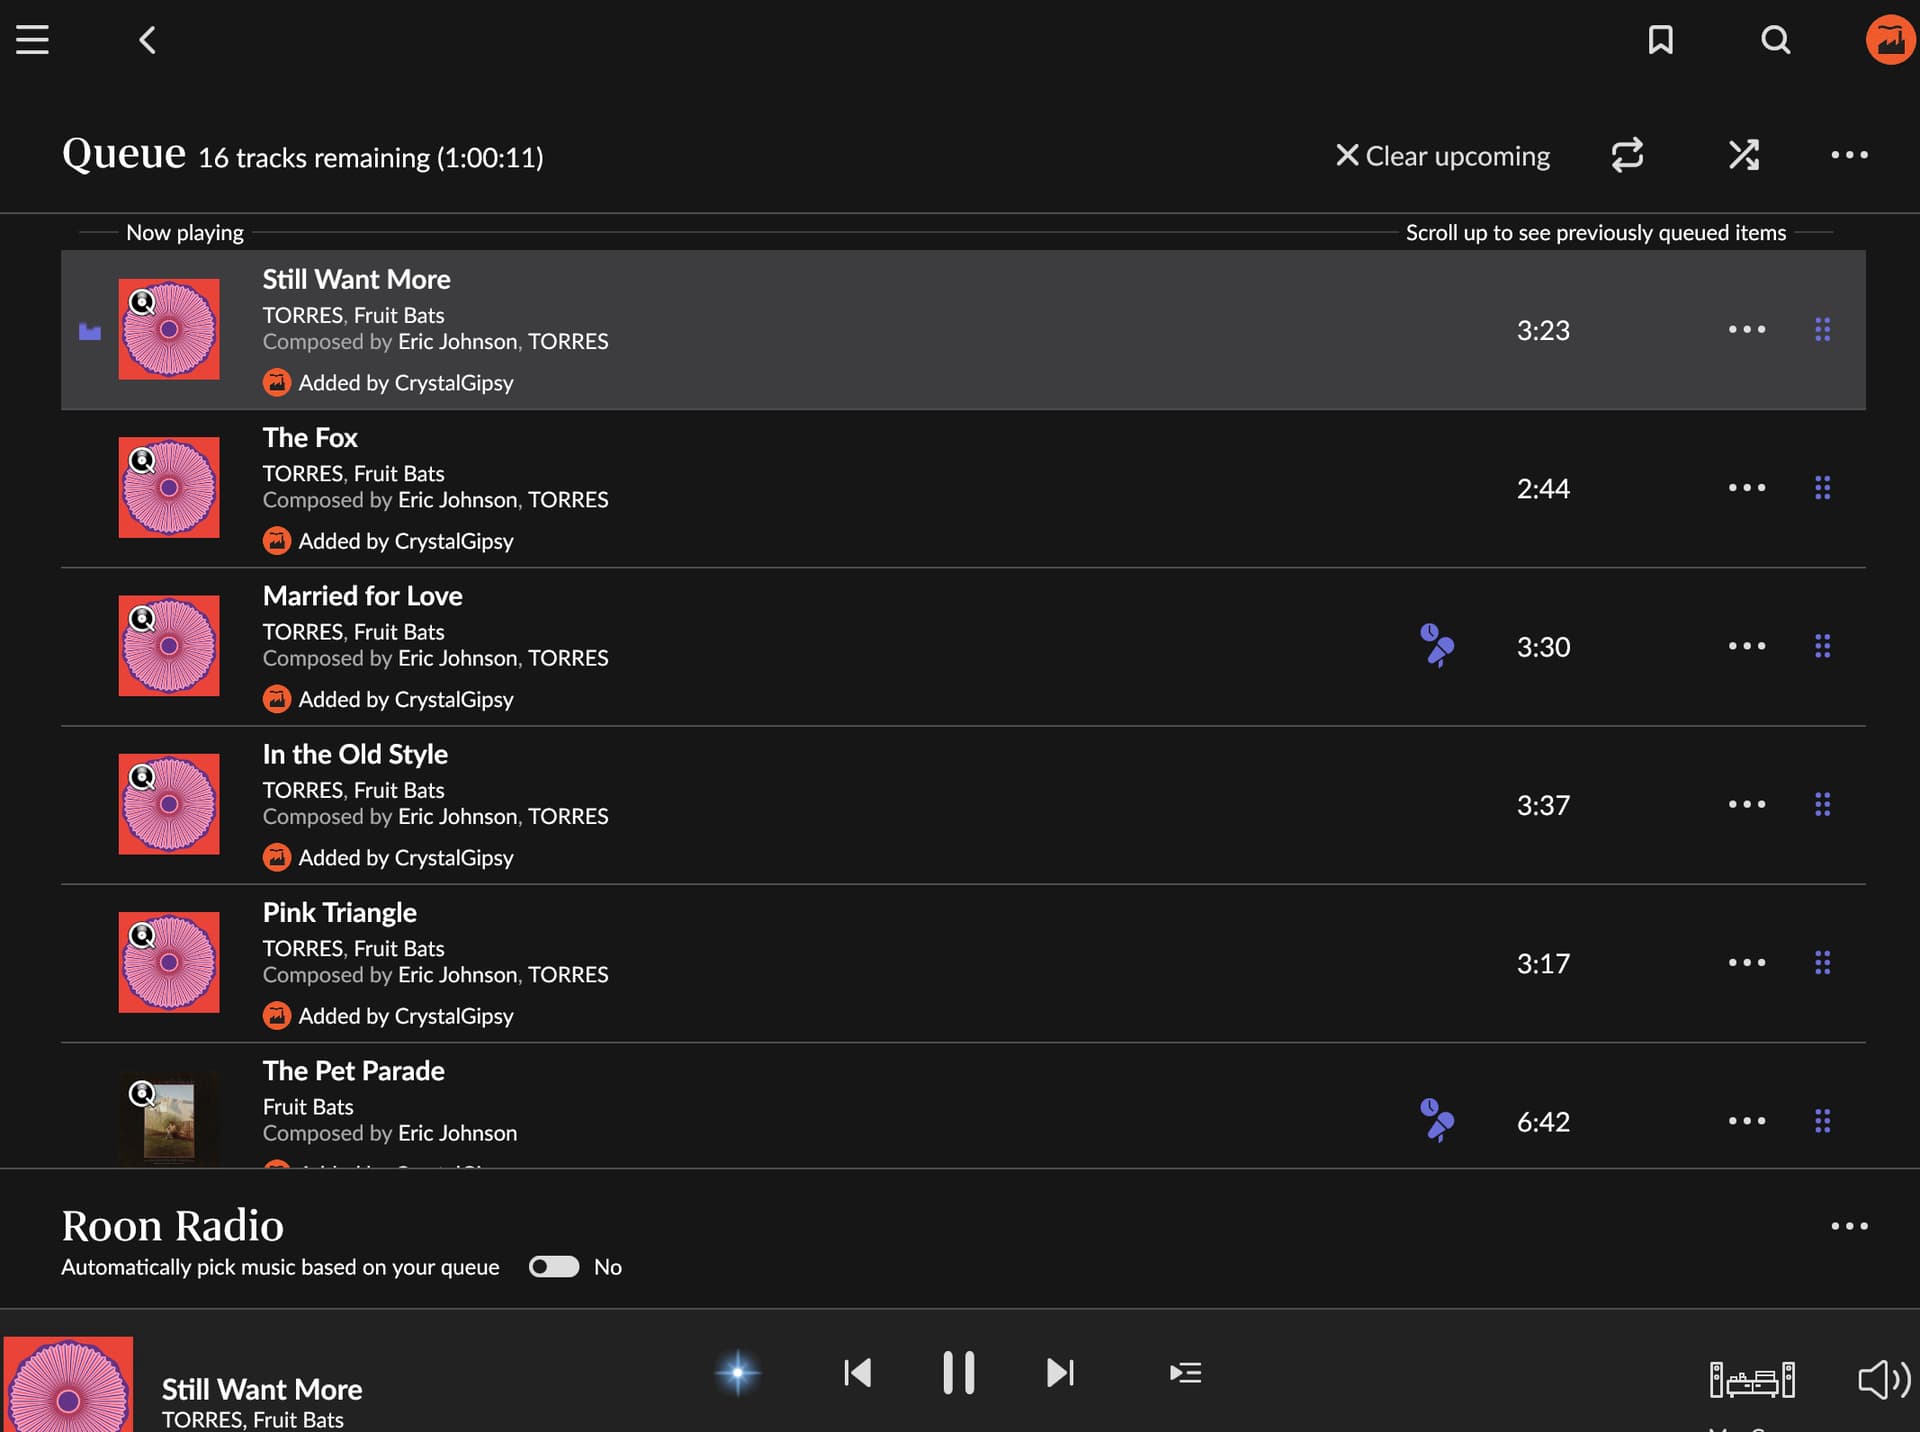Click the lyrics microphone icon on Married for Love
Image resolution: width=1920 pixels, height=1432 pixels.
tap(1437, 646)
